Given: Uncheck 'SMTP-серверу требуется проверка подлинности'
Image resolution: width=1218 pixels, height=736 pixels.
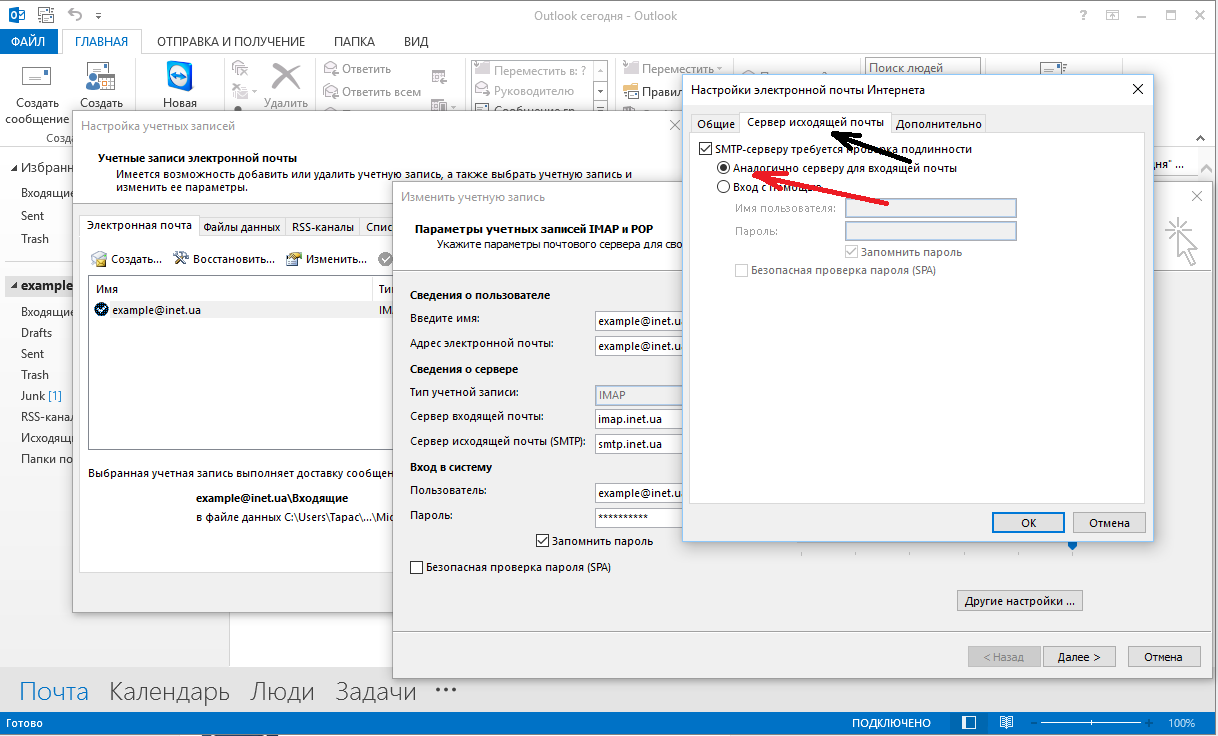Looking at the screenshot, I should click(706, 149).
